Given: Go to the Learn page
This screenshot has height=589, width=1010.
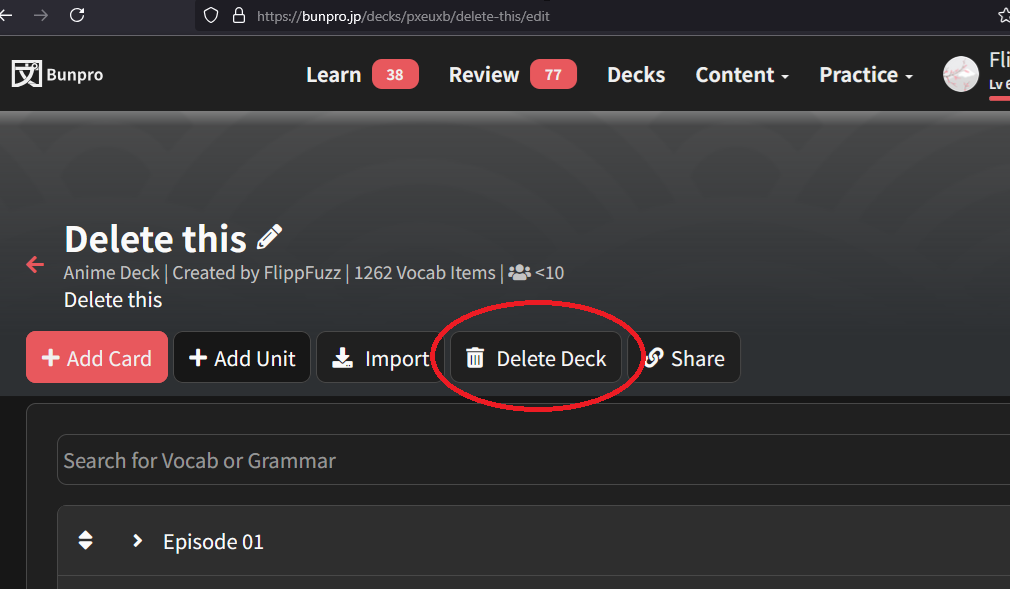Looking at the screenshot, I should coord(333,75).
